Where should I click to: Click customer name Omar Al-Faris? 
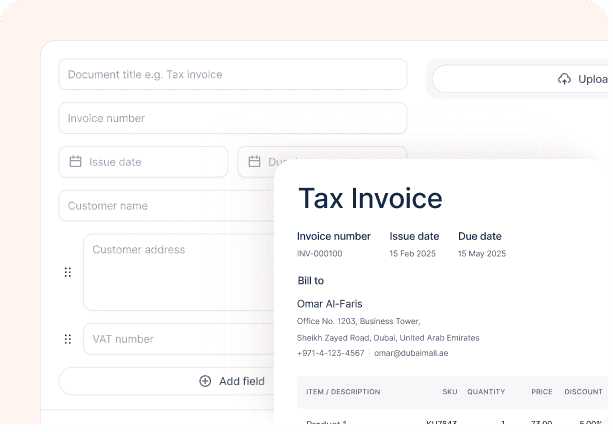330,304
